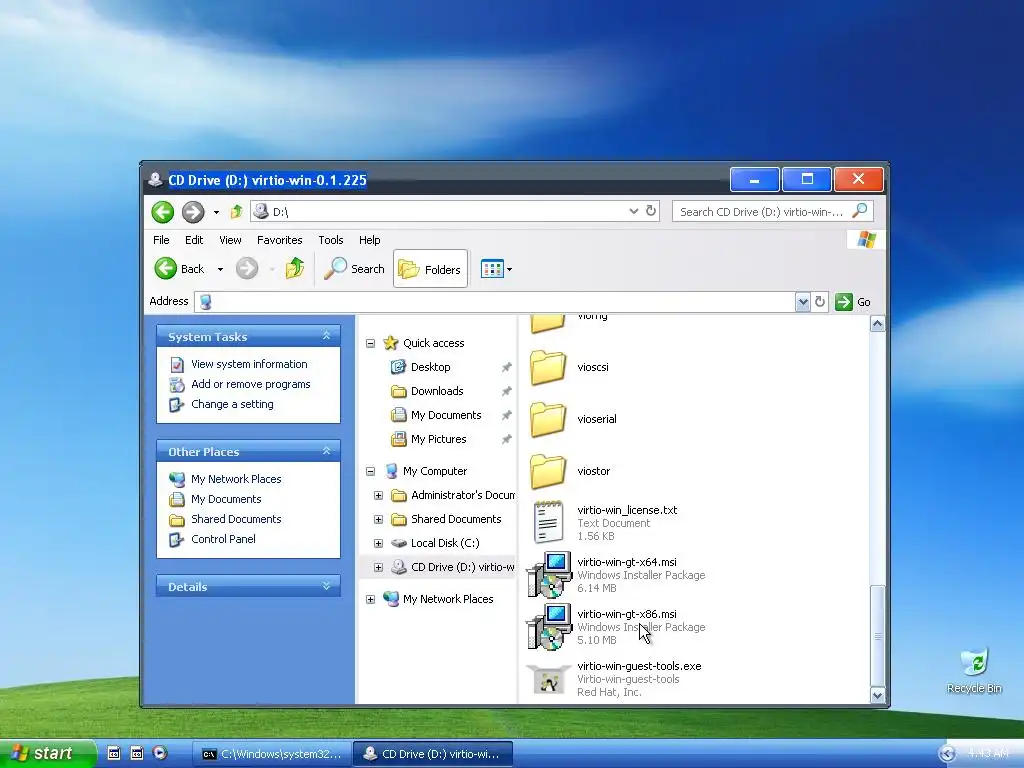1024x768 pixels.
Task: Open the Start menu button
Action: click(47, 753)
